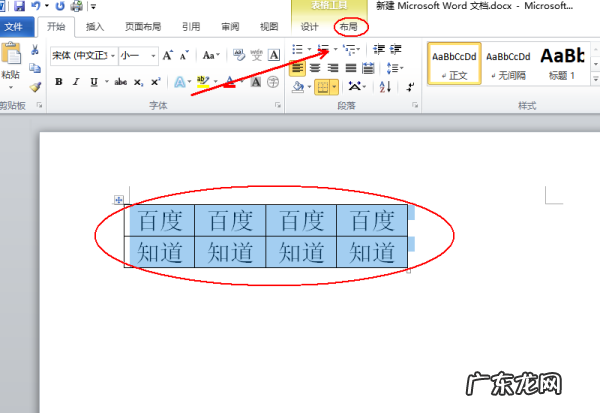Screen dimensions: 600x413
Task: Toggle align-left paragraph alignment
Action: click(297, 69)
